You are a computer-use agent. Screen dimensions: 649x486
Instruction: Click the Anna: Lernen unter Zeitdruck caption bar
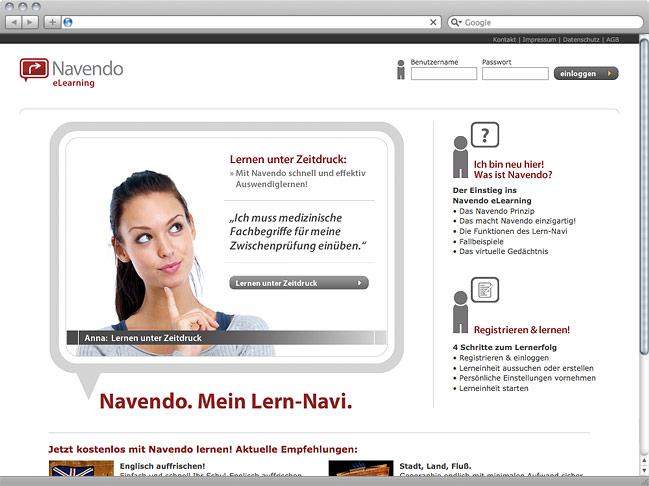coord(226,337)
